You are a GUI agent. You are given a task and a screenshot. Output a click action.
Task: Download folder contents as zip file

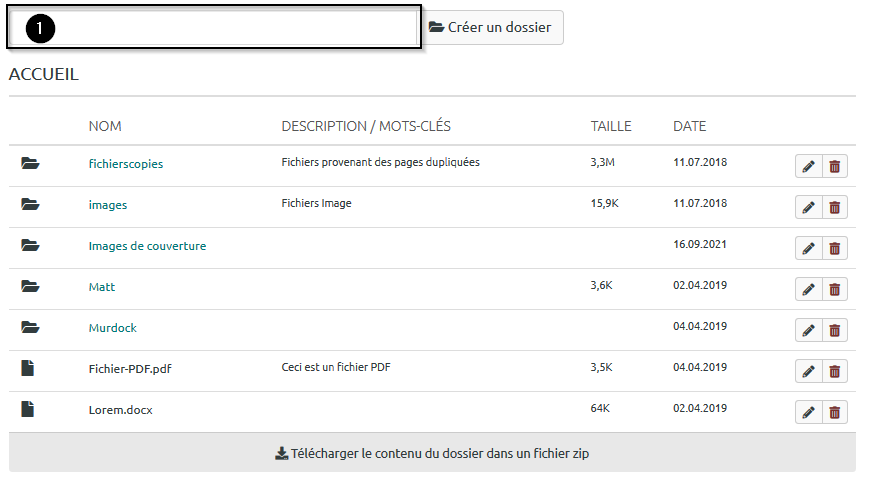[x=432, y=453]
